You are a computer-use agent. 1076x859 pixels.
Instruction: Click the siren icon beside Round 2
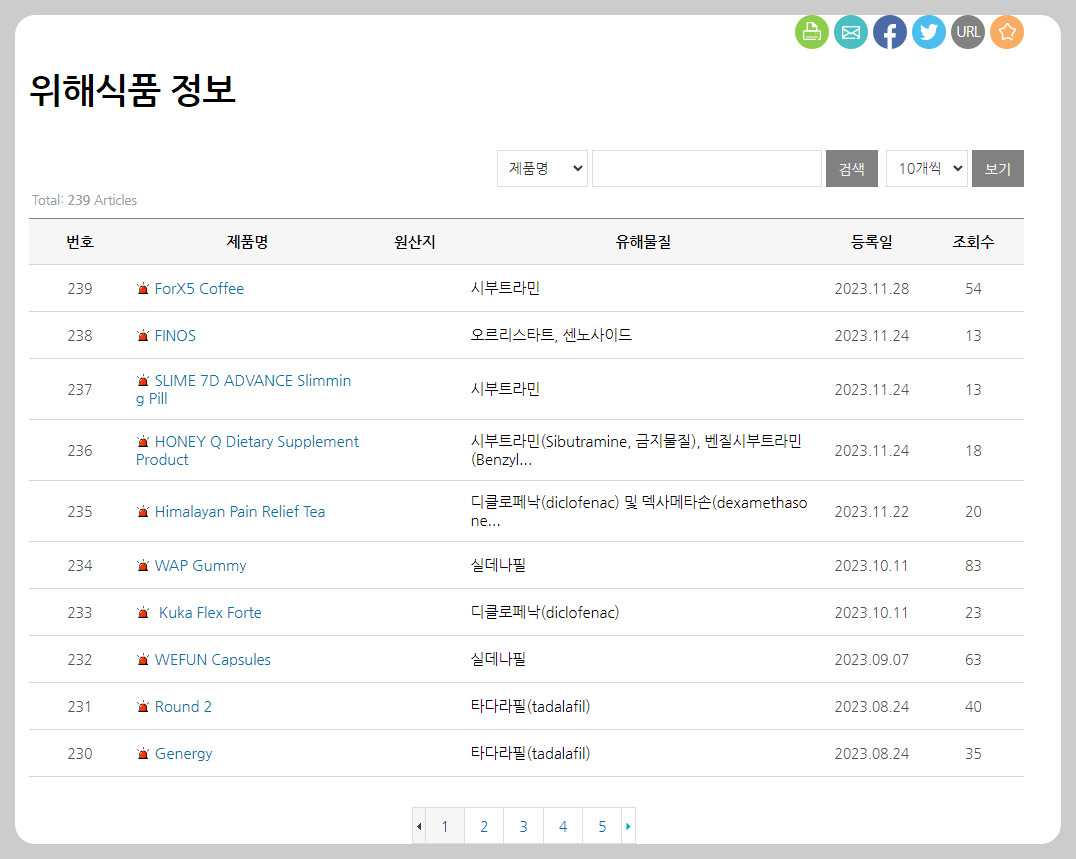coord(143,707)
